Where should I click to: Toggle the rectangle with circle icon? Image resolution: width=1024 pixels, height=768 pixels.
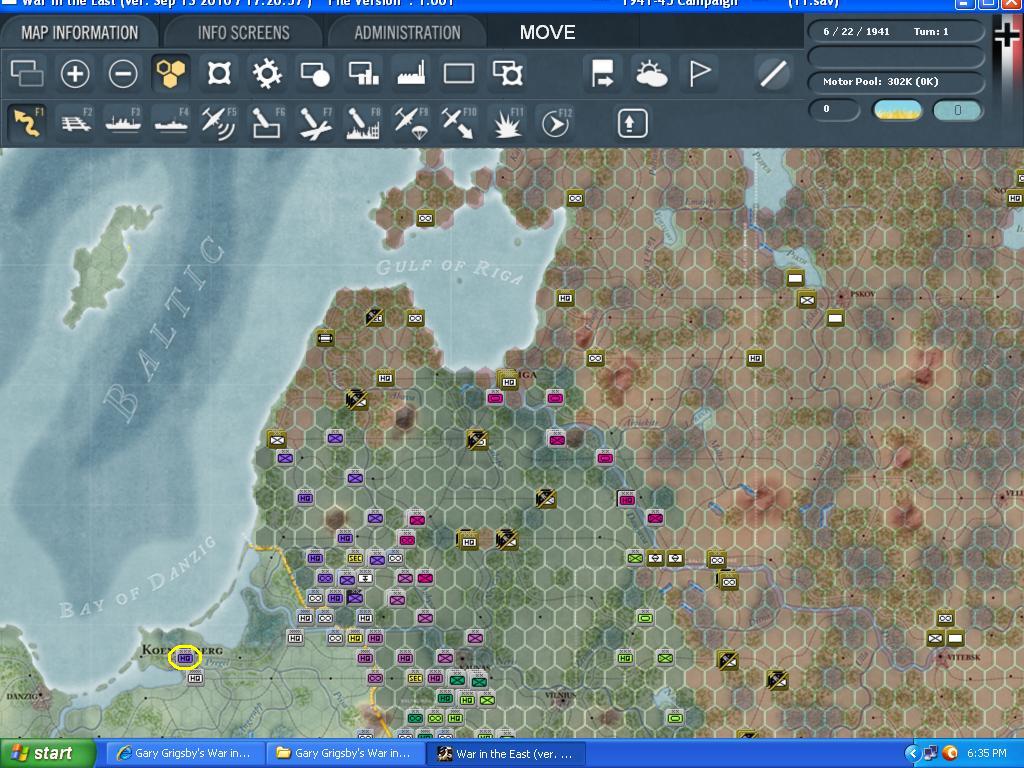(315, 74)
